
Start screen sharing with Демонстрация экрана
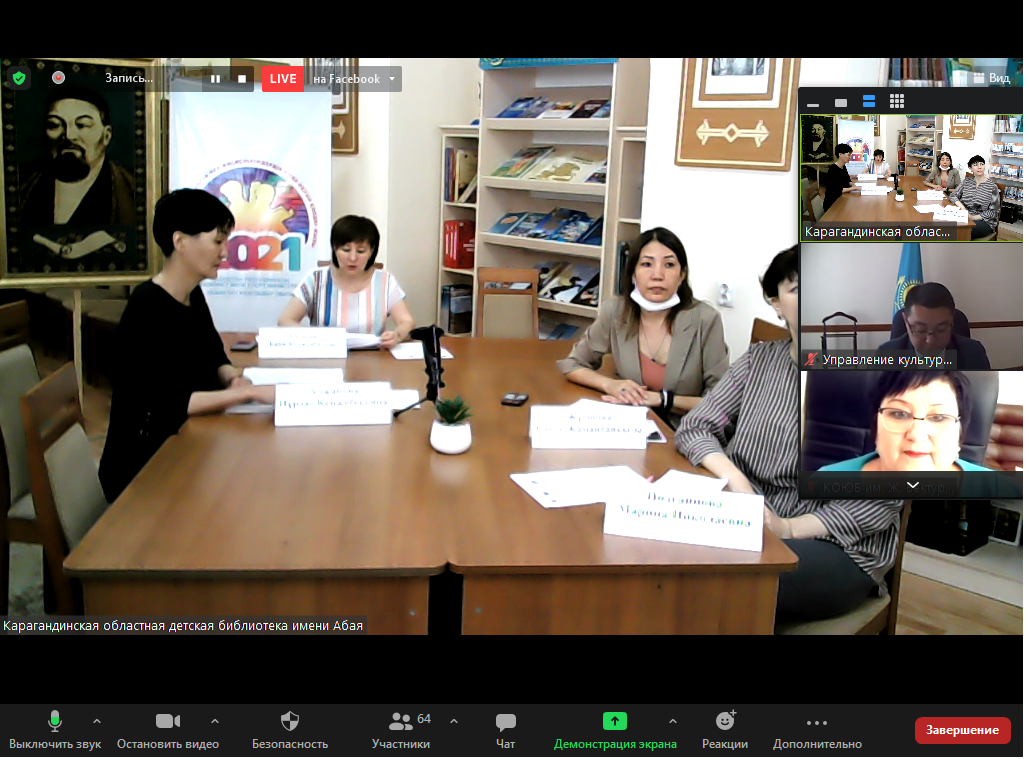click(x=615, y=729)
